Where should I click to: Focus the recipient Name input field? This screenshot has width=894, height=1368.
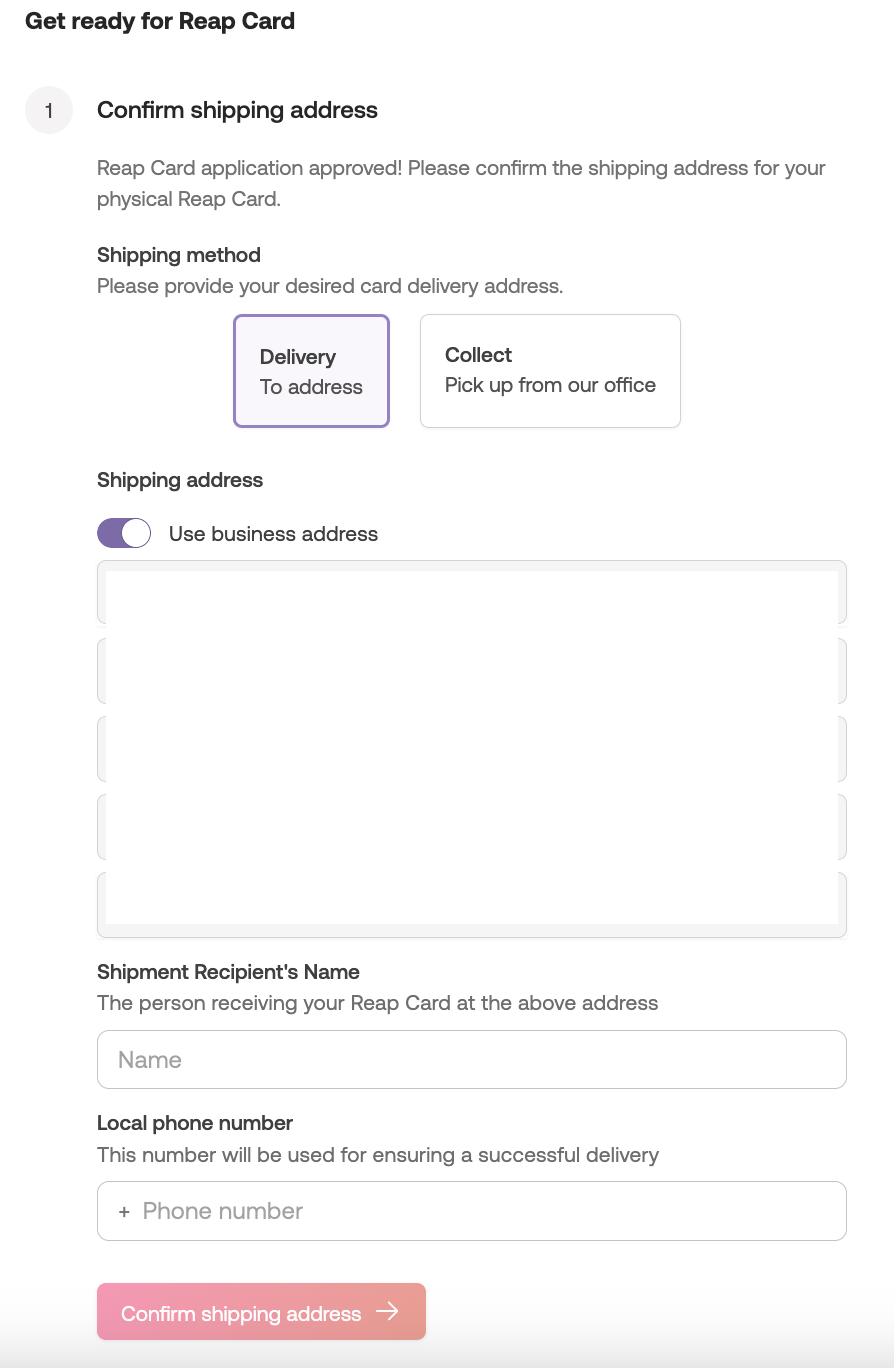tap(471, 1060)
